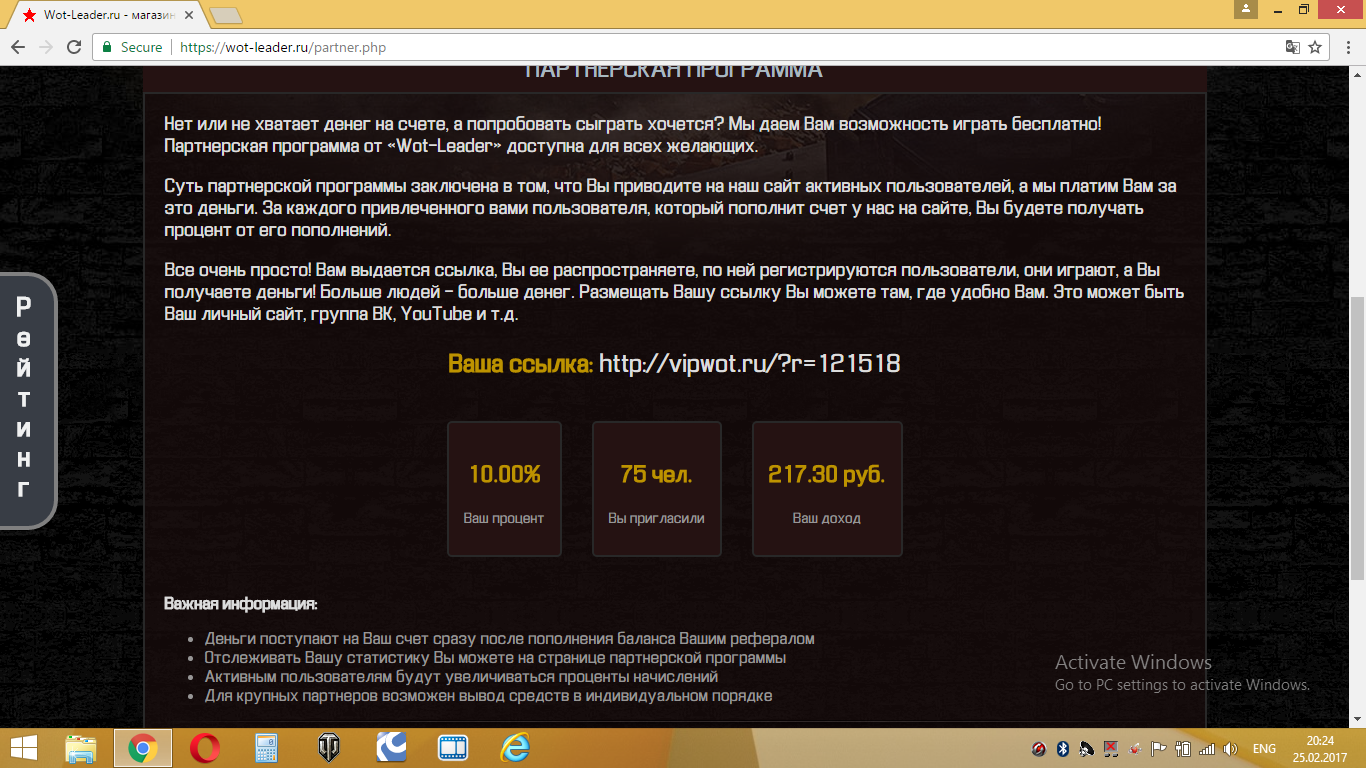
Task: Open the clock showing 20:24 25.02.2017
Action: tap(1321, 748)
